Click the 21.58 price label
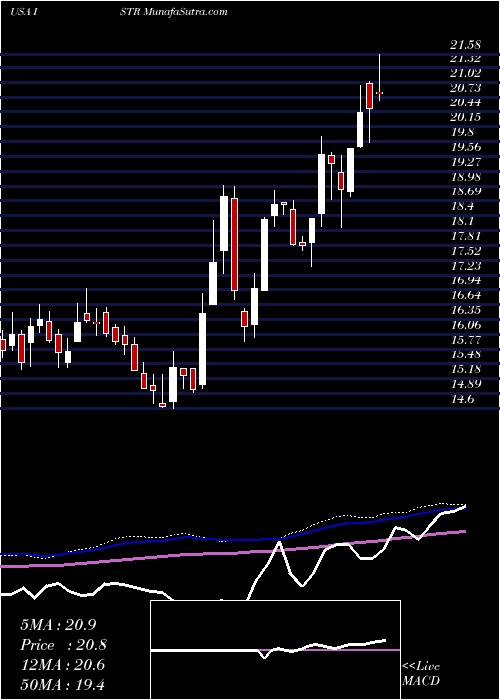Viewport: 500px width, 700px height. click(466, 44)
